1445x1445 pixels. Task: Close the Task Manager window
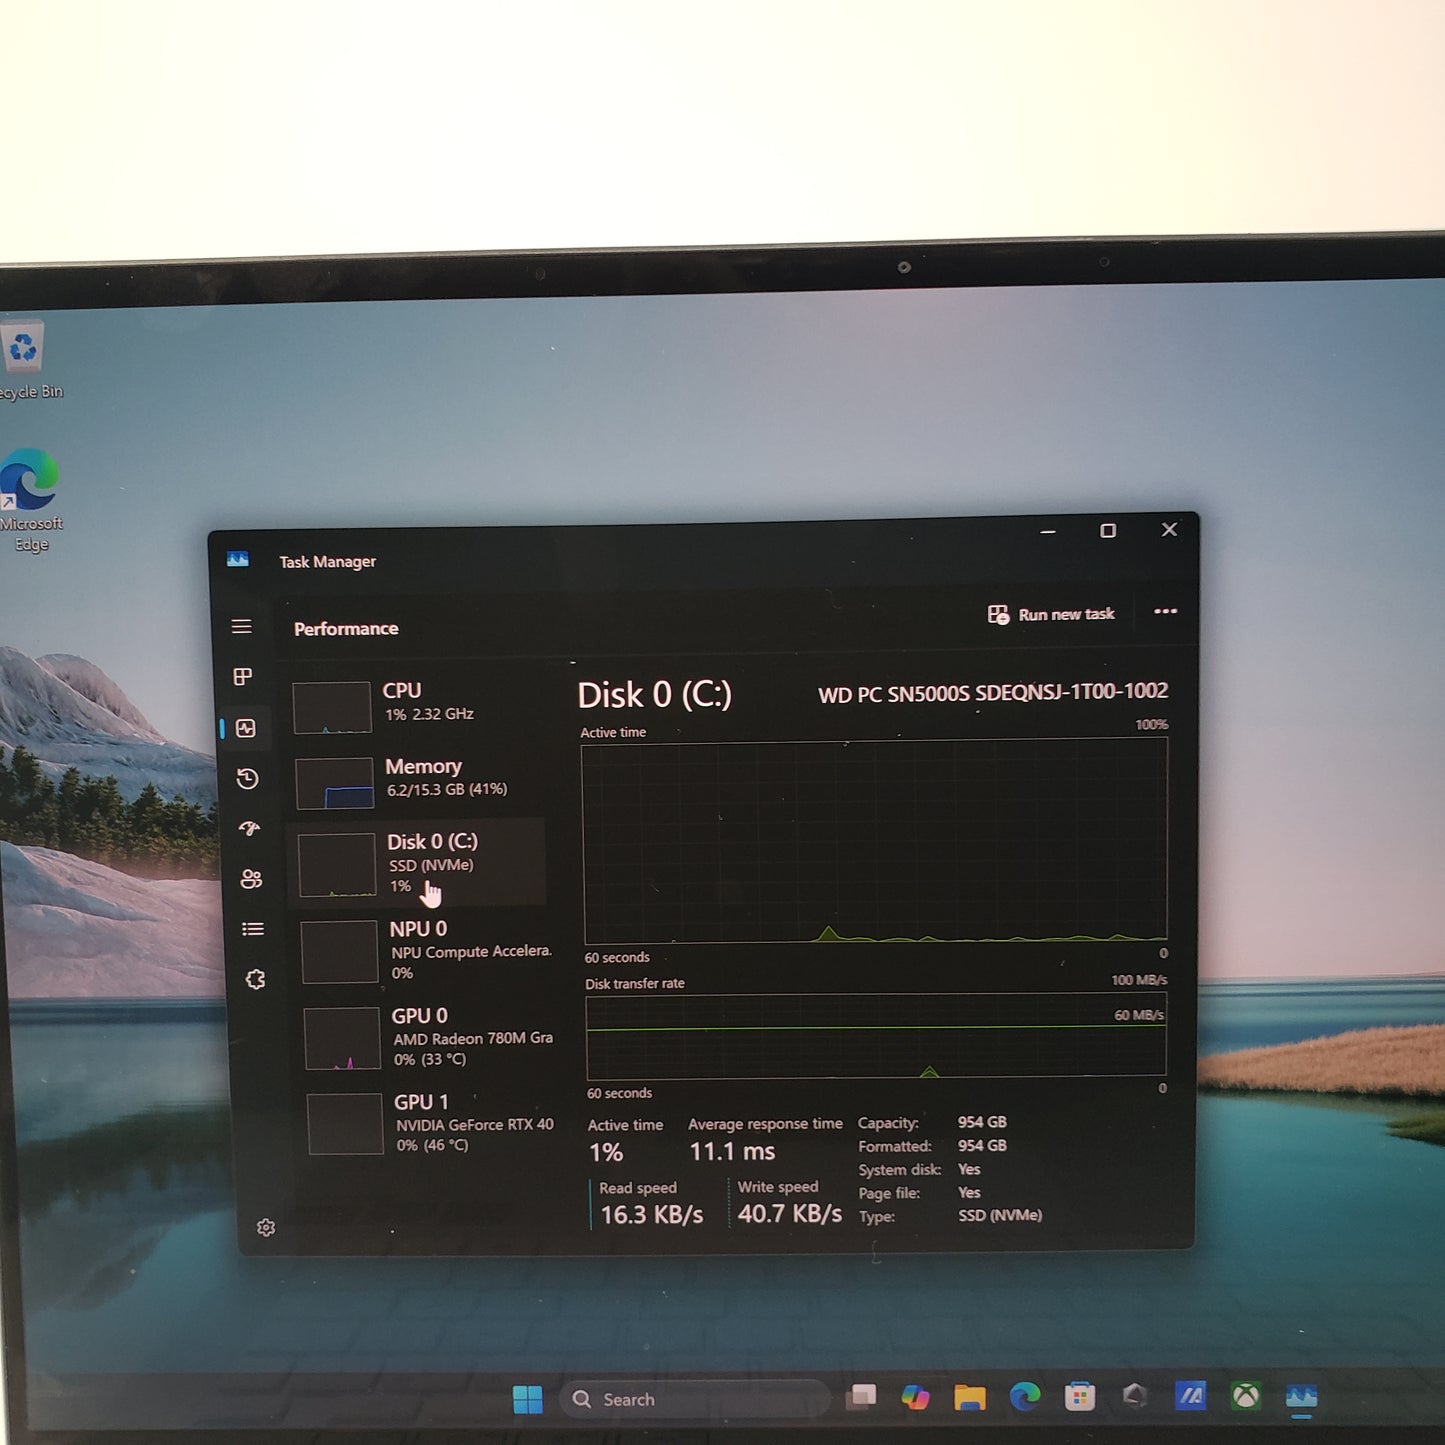[1169, 529]
